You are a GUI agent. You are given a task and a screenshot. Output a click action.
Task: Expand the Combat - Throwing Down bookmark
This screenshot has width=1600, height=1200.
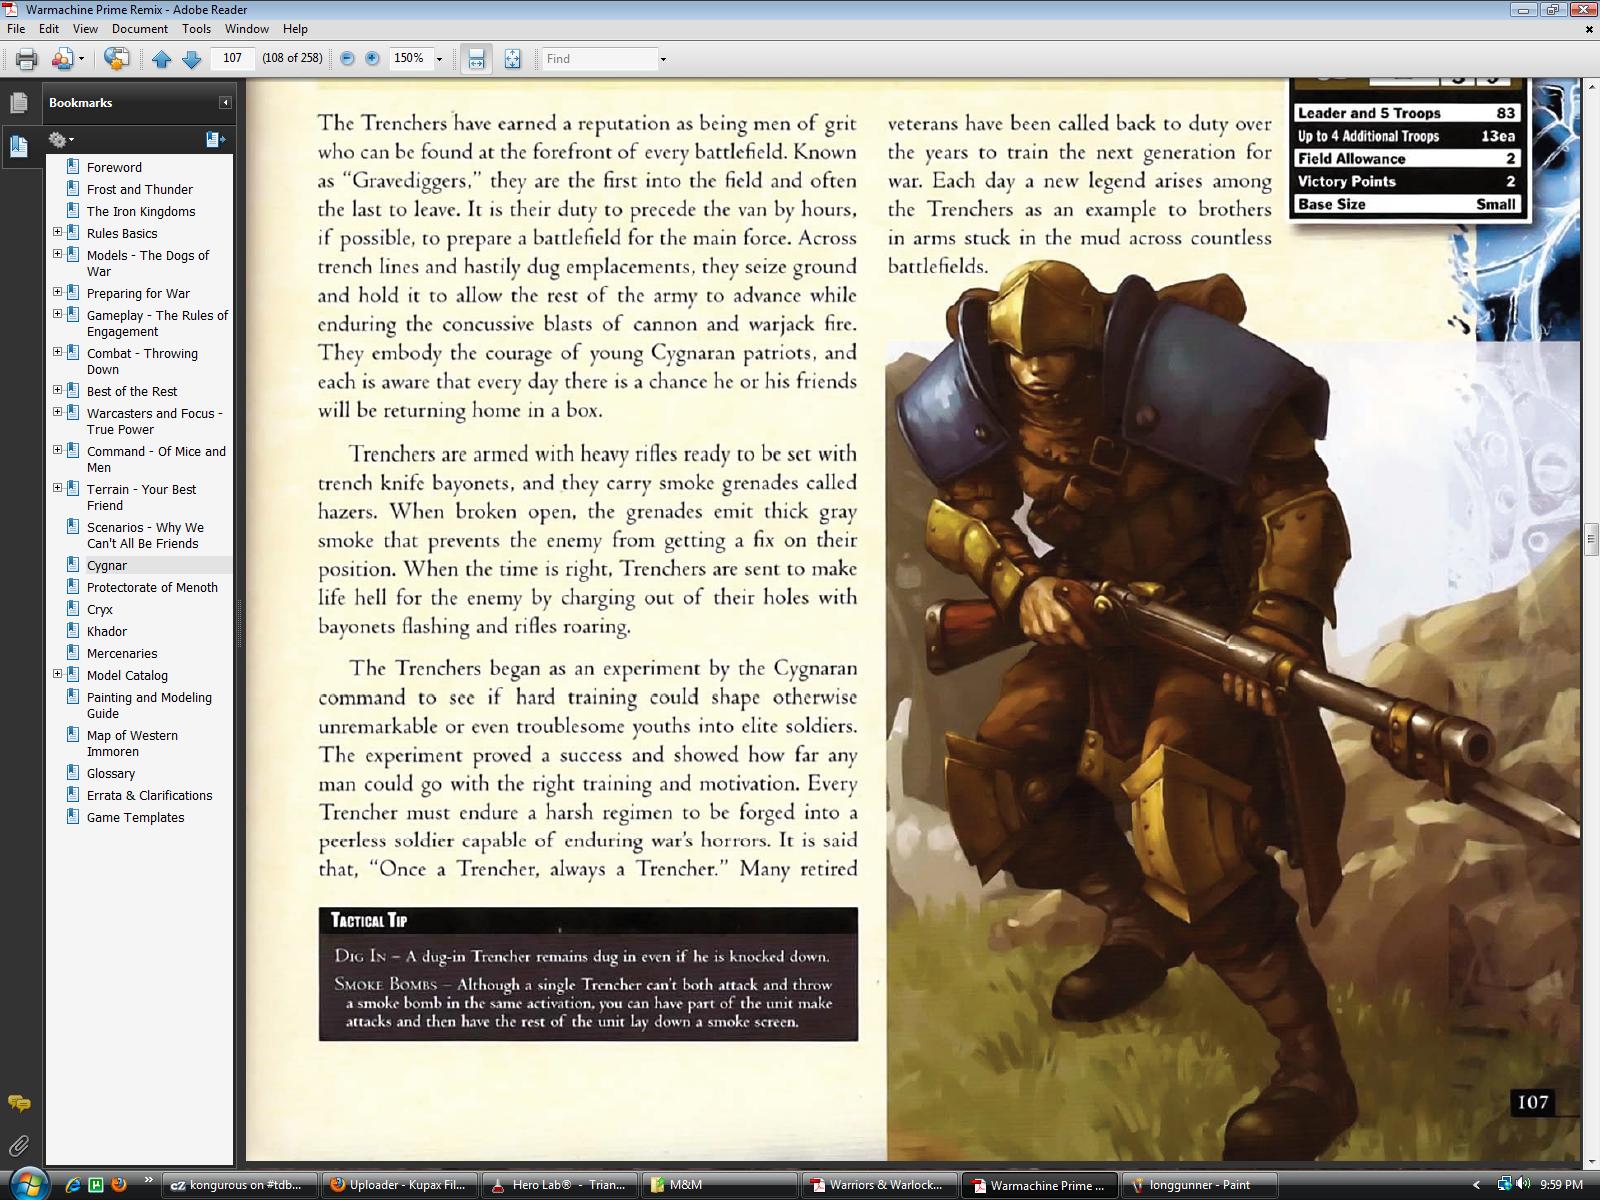57,352
